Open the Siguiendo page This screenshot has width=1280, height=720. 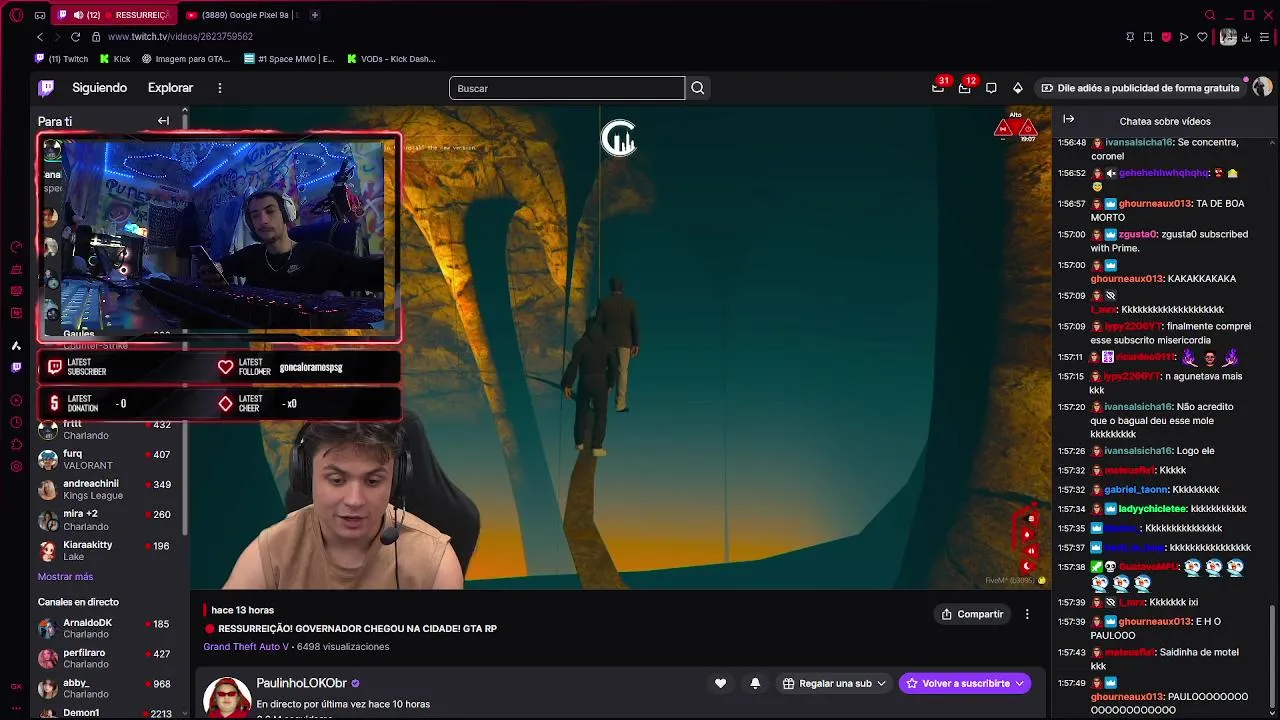(99, 88)
